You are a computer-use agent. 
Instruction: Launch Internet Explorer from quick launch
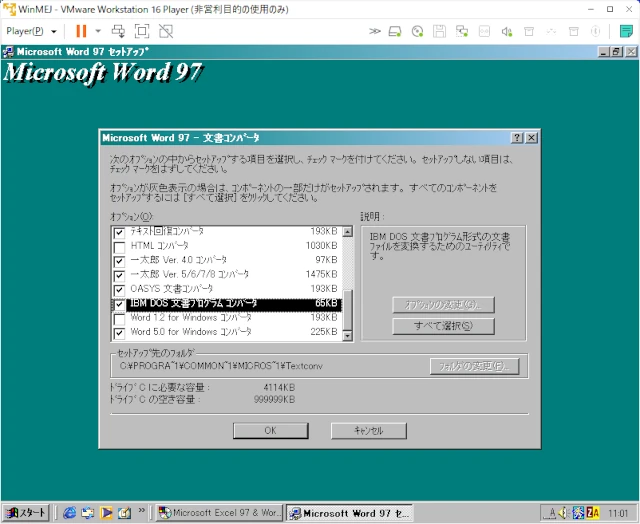pyautogui.click(x=70, y=513)
